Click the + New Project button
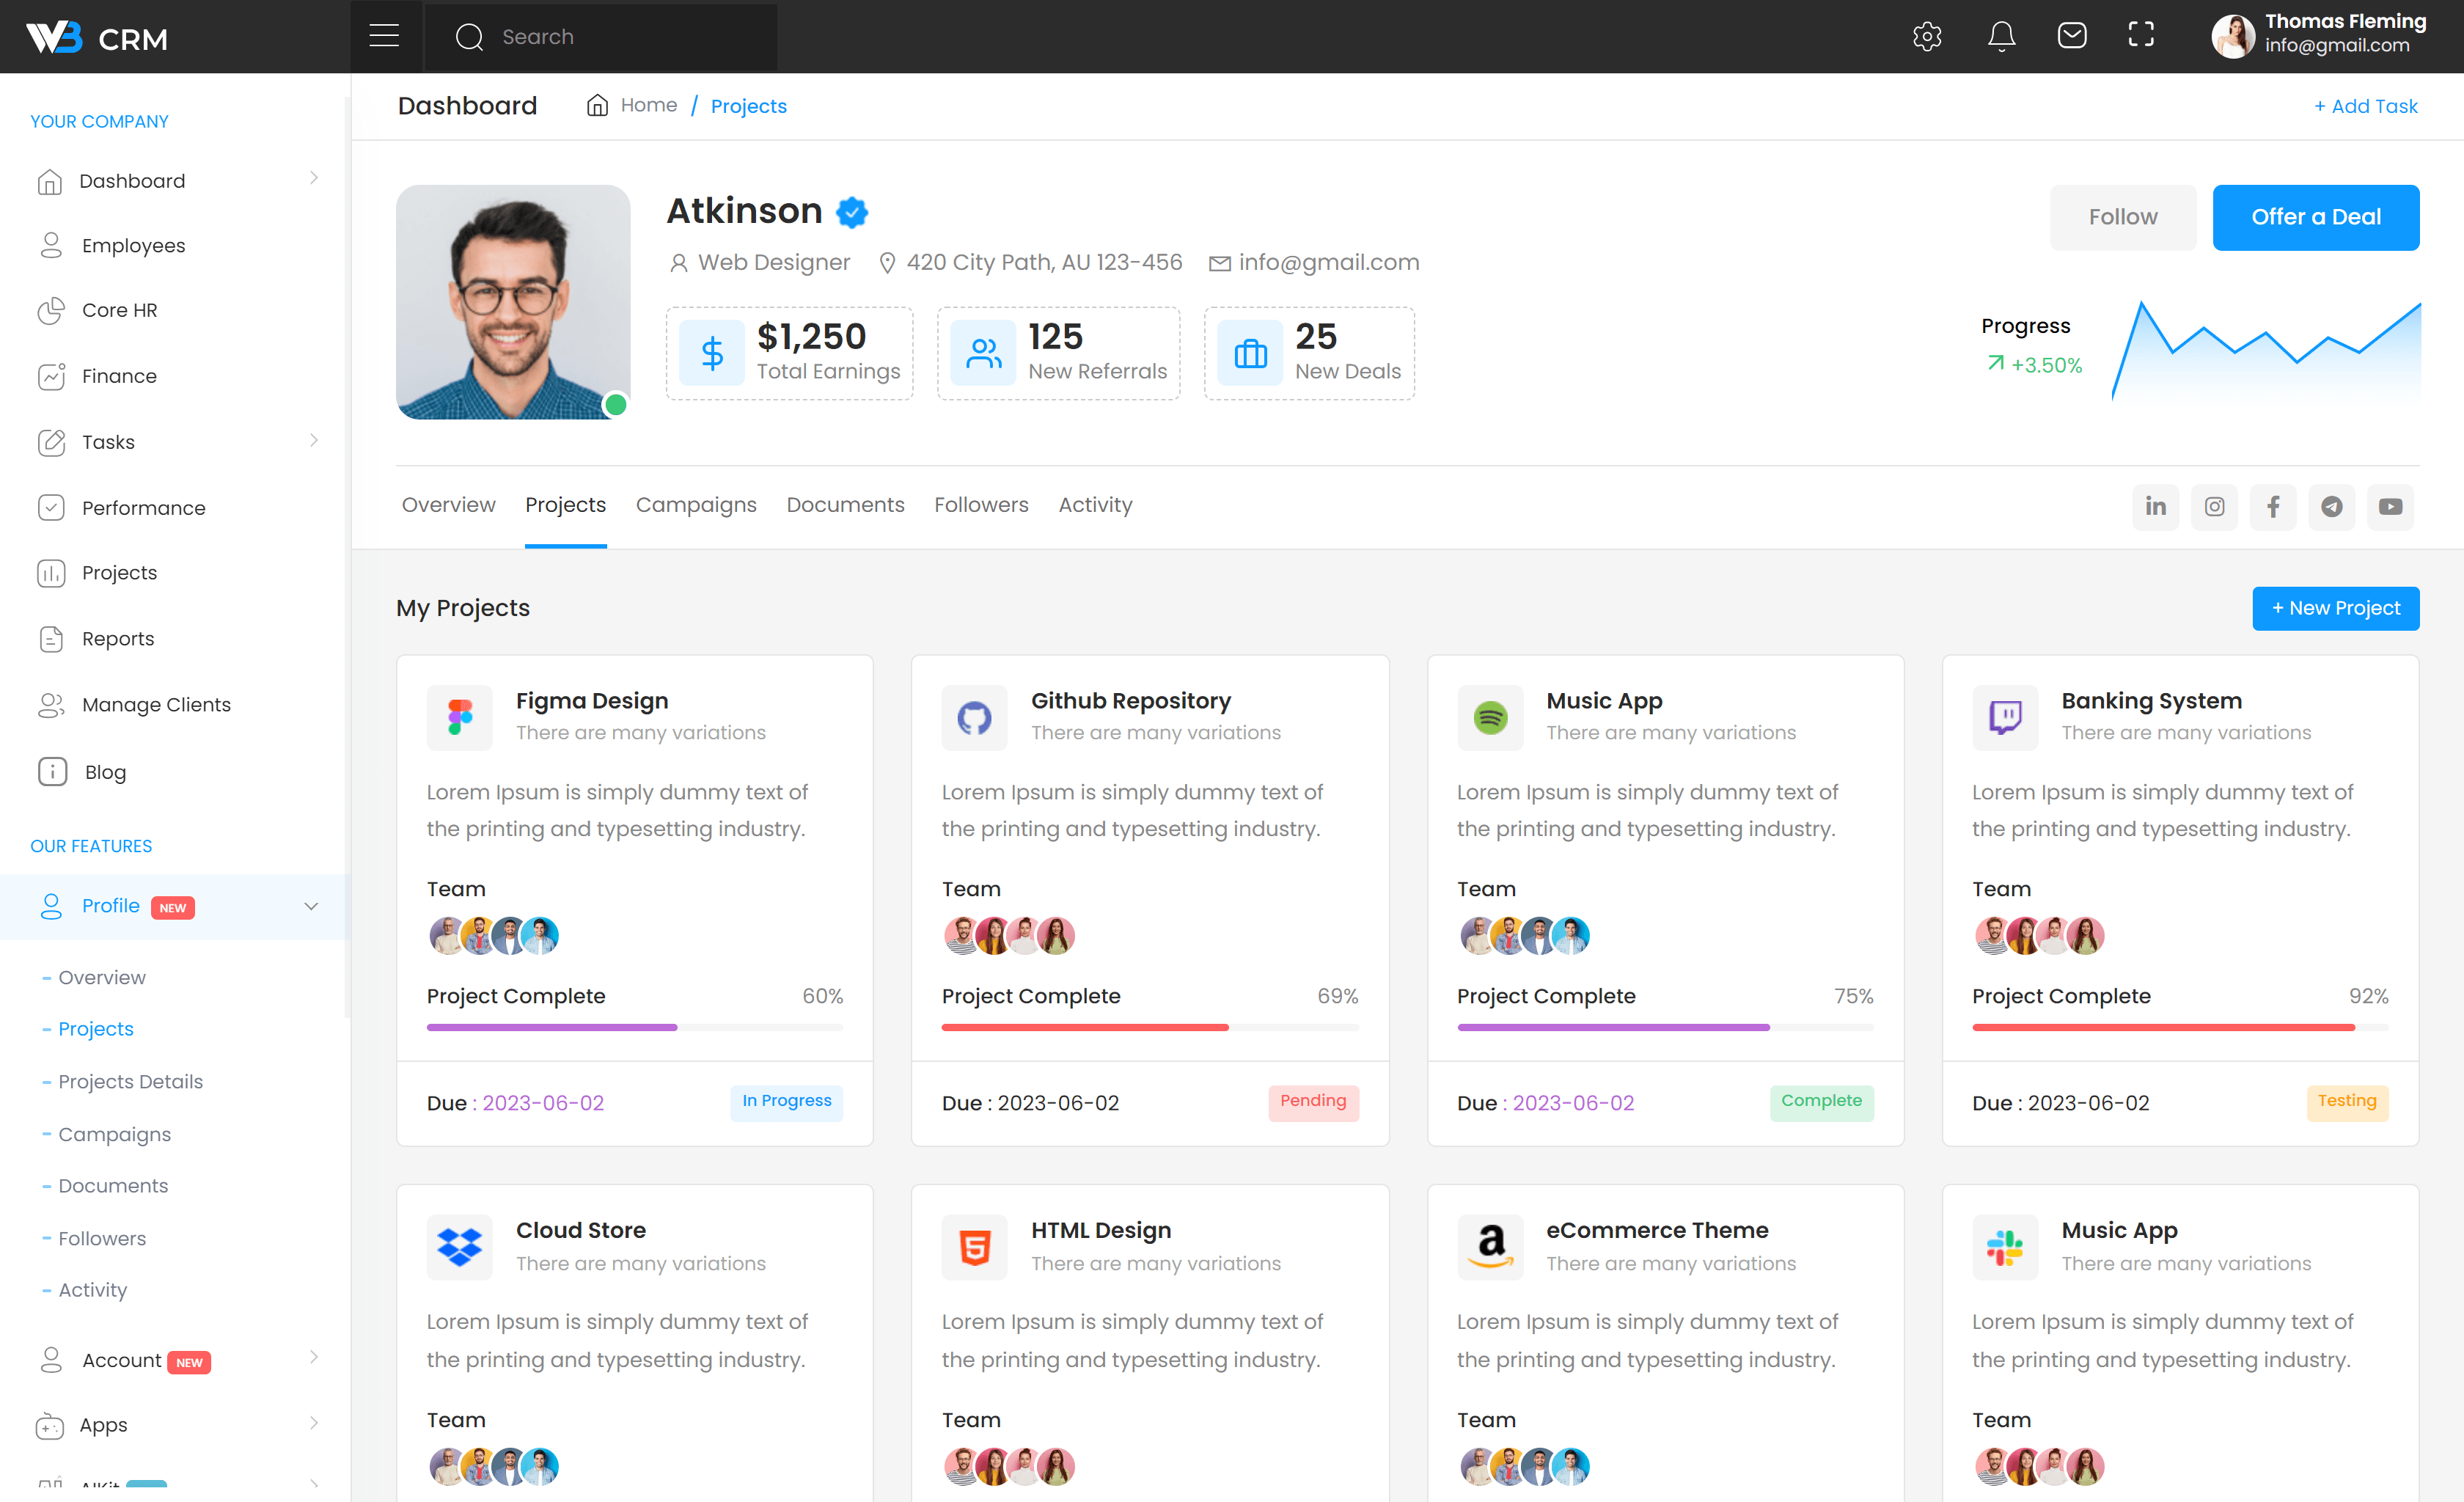Image resolution: width=2464 pixels, height=1502 pixels. pos(2336,608)
